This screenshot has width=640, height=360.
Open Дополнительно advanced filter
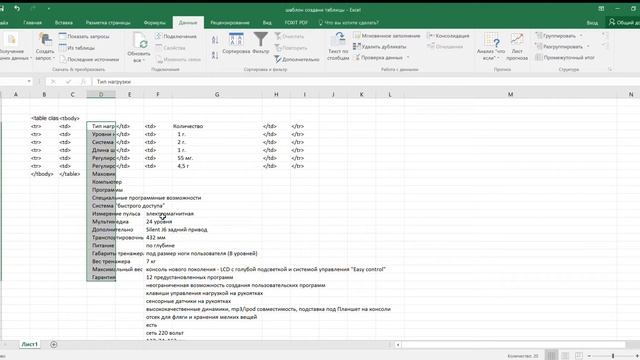coord(297,59)
